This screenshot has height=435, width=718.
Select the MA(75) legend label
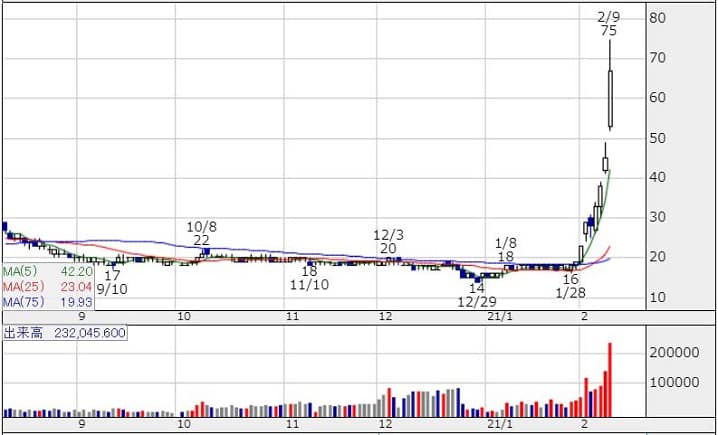click(23, 302)
